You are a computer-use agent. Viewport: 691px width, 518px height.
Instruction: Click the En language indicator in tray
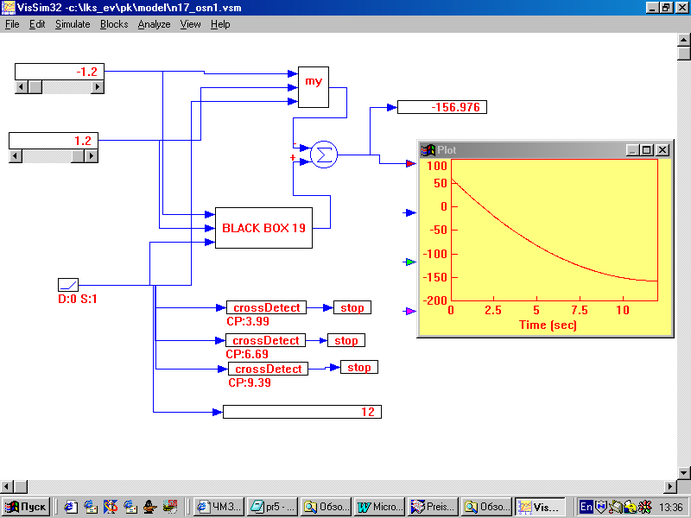point(587,506)
